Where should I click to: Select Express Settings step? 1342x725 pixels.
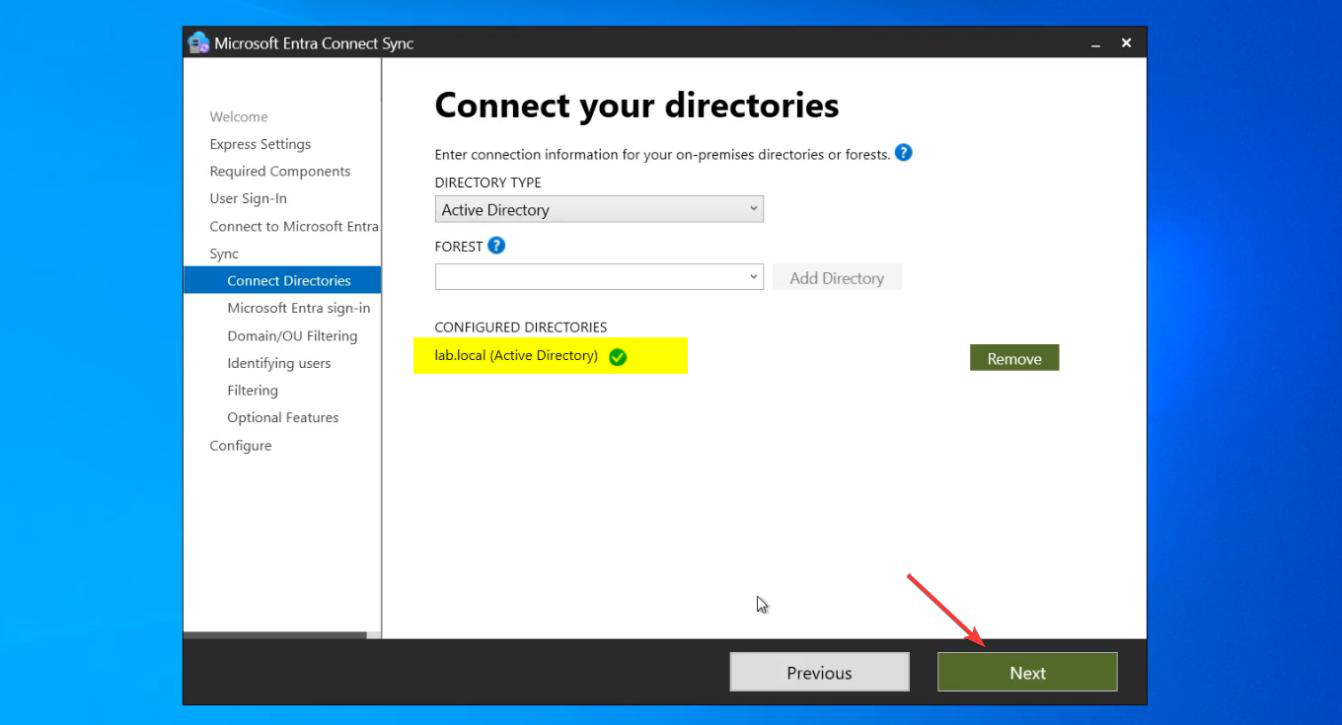click(260, 144)
